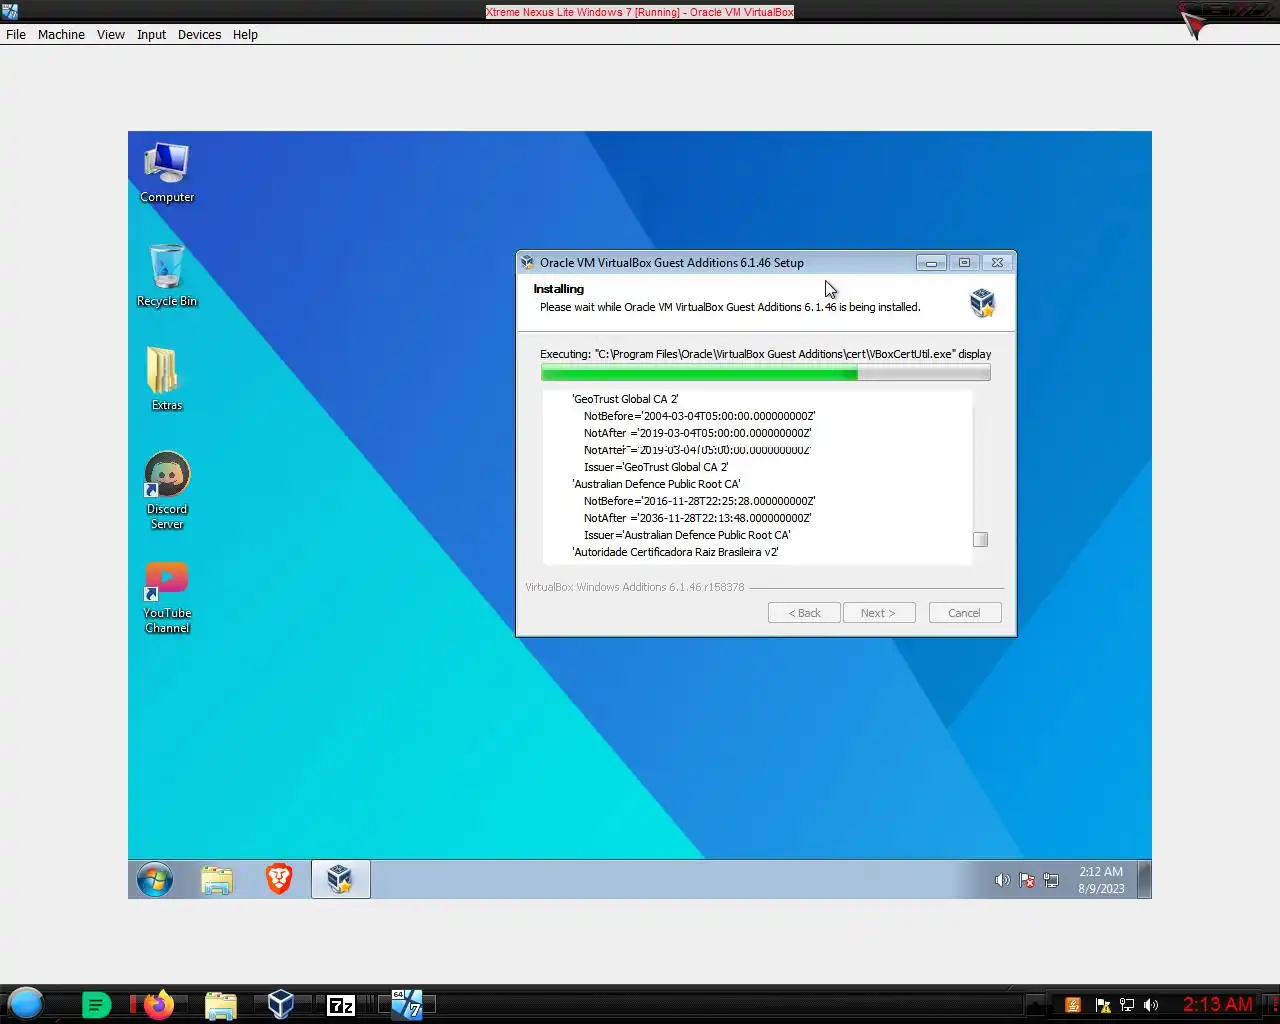Select NotBefore='2016-11-28T22:25:28' log line

point(700,501)
